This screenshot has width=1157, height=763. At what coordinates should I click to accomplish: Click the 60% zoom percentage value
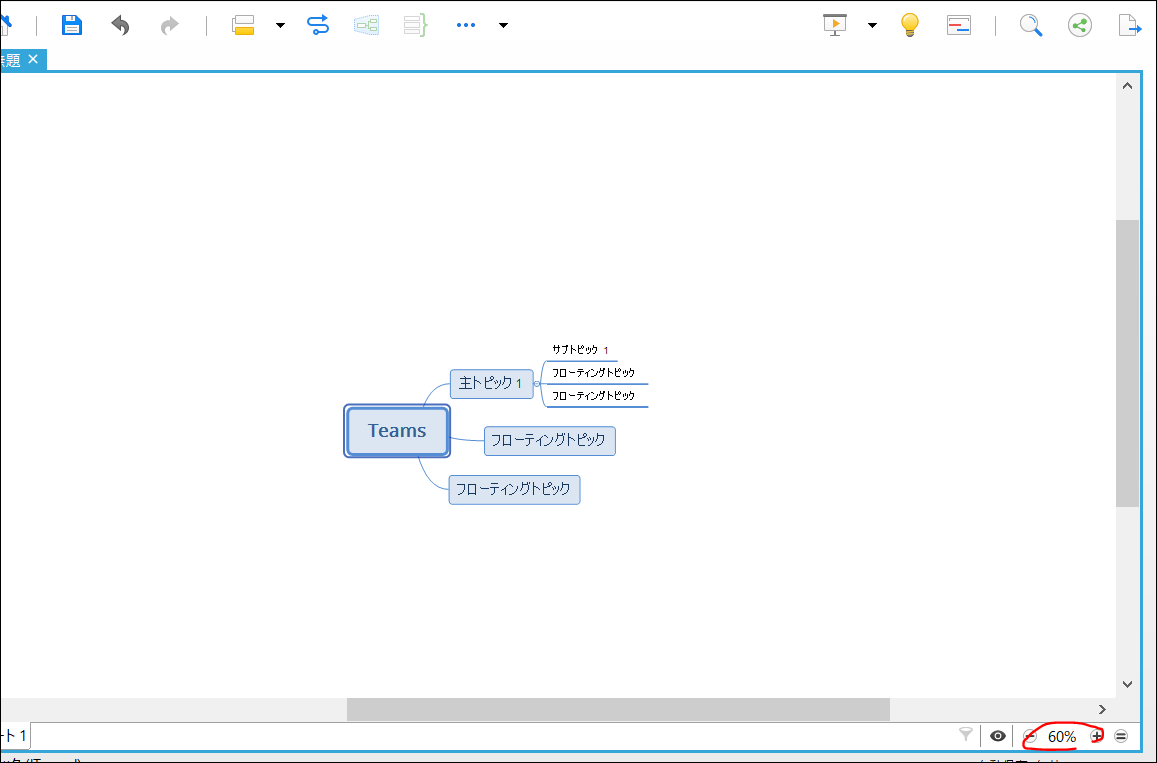click(1062, 736)
